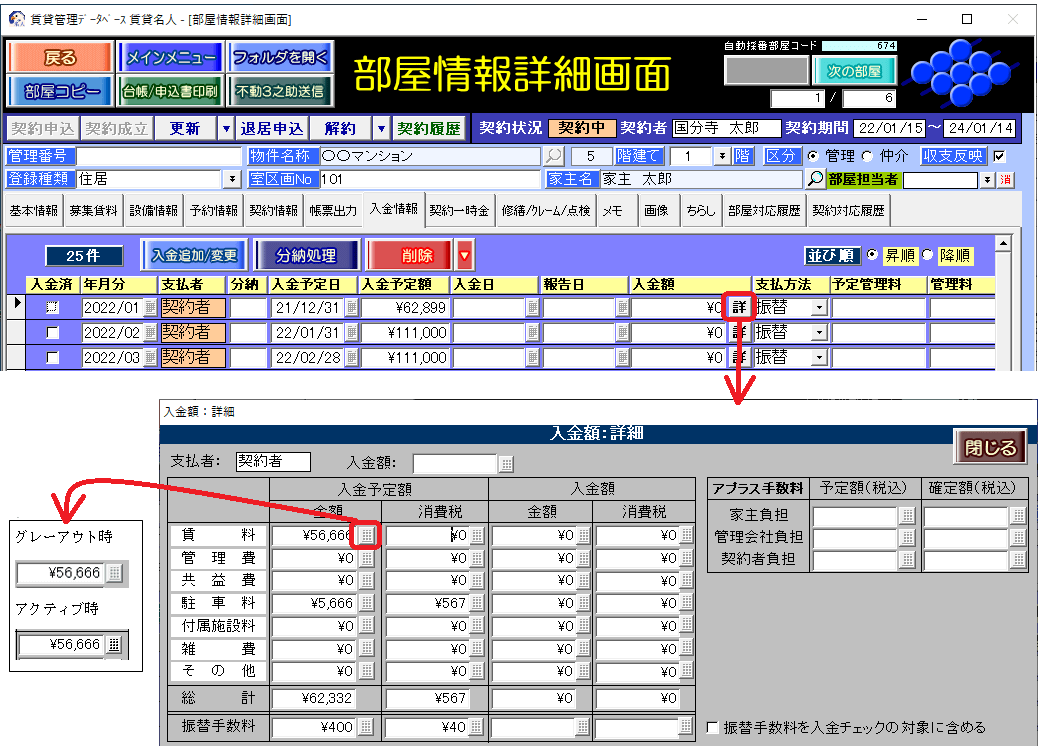Open dropdown arrow next to red 削除 button
This screenshot has width=1040, height=746.
tap(464, 255)
